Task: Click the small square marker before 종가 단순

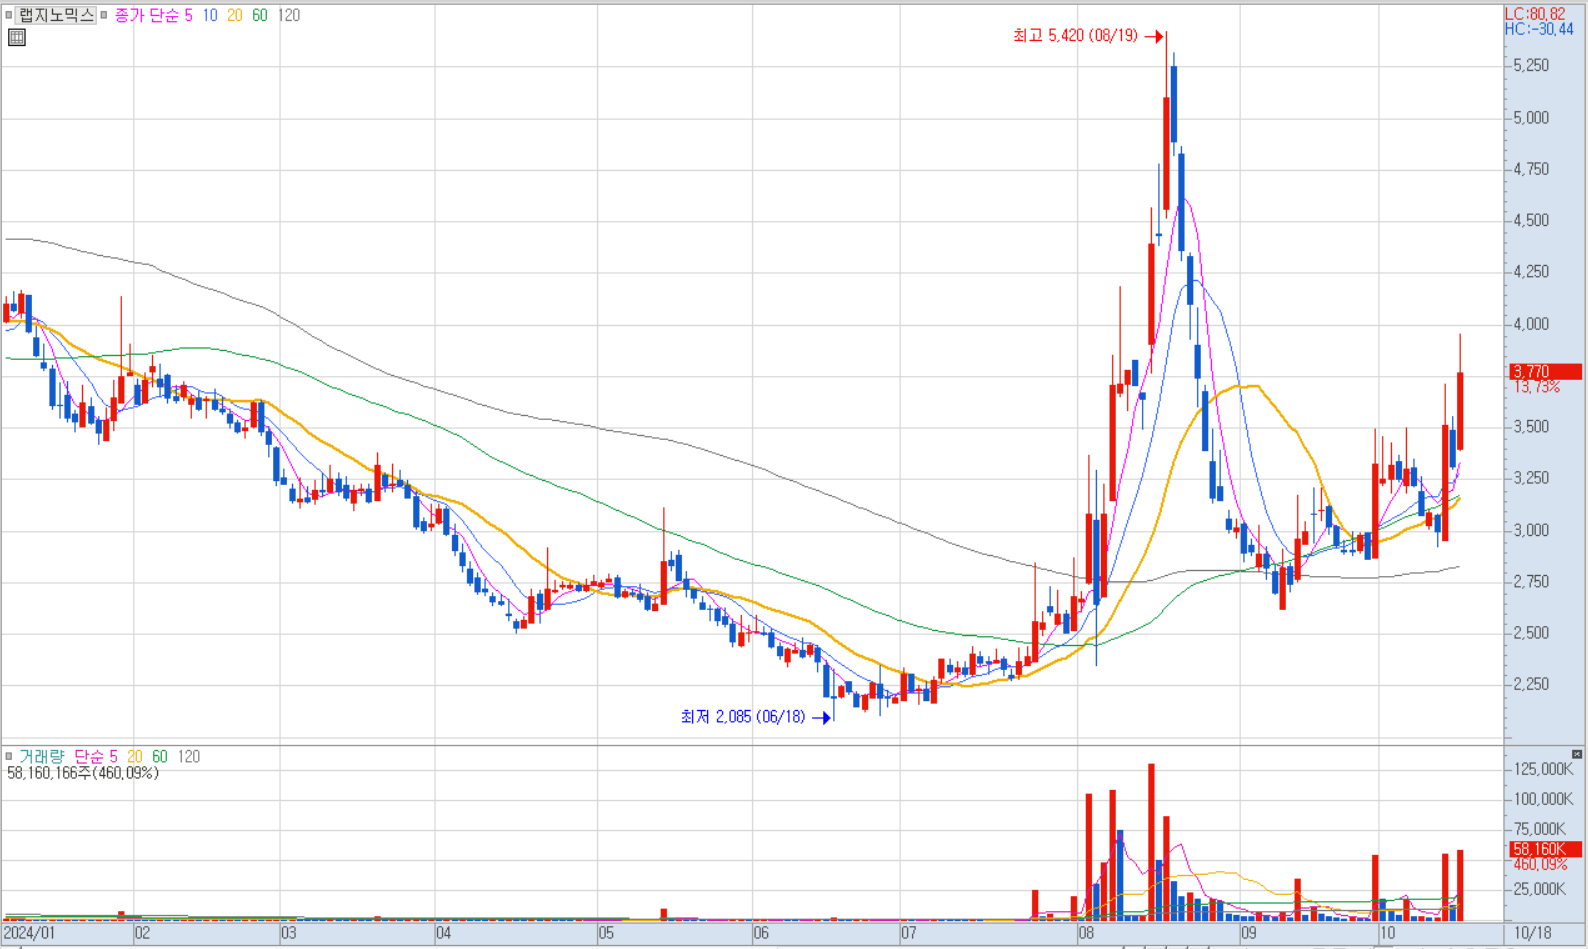Action: pyautogui.click(x=104, y=16)
